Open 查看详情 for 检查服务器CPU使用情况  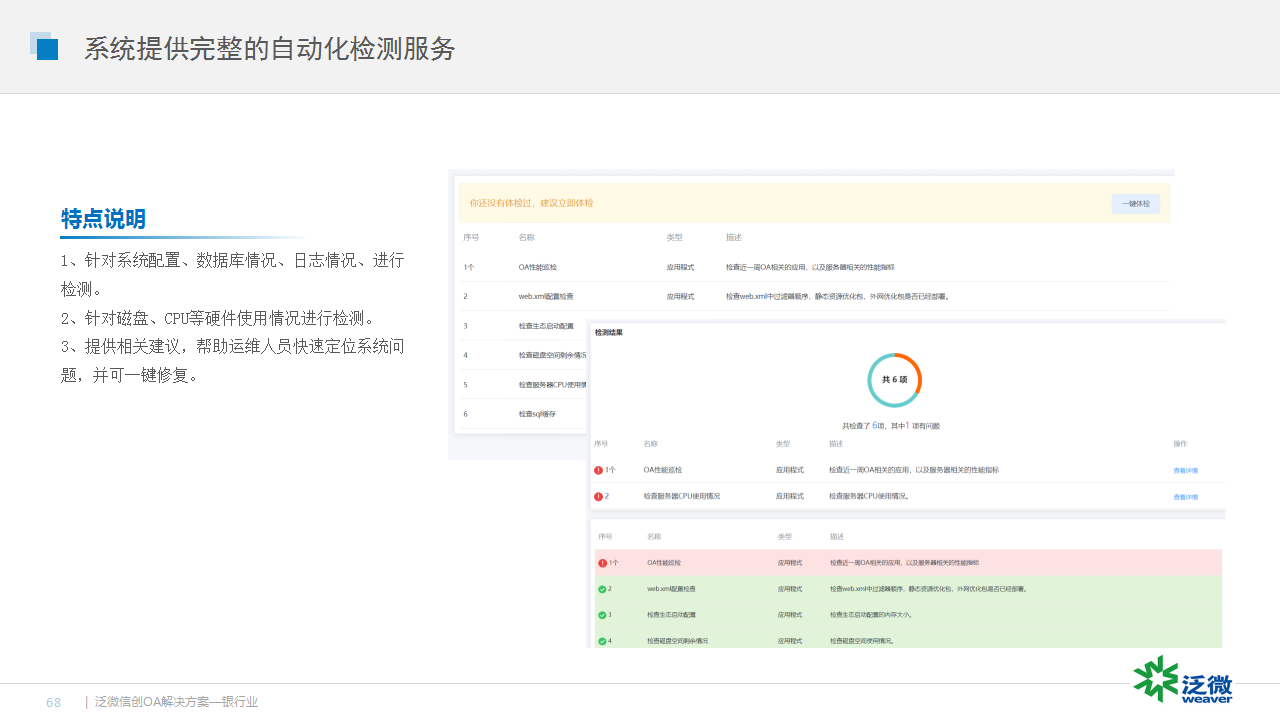tap(1185, 497)
